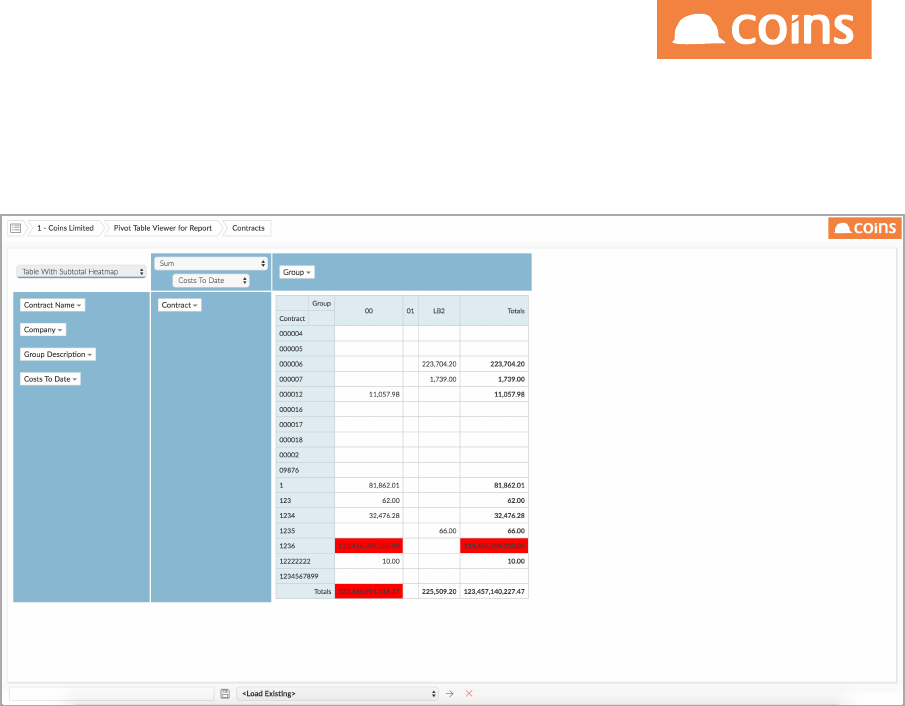This screenshot has height=706, width=905.
Task: Click the Contracts breadcrumb
Action: coord(248,228)
